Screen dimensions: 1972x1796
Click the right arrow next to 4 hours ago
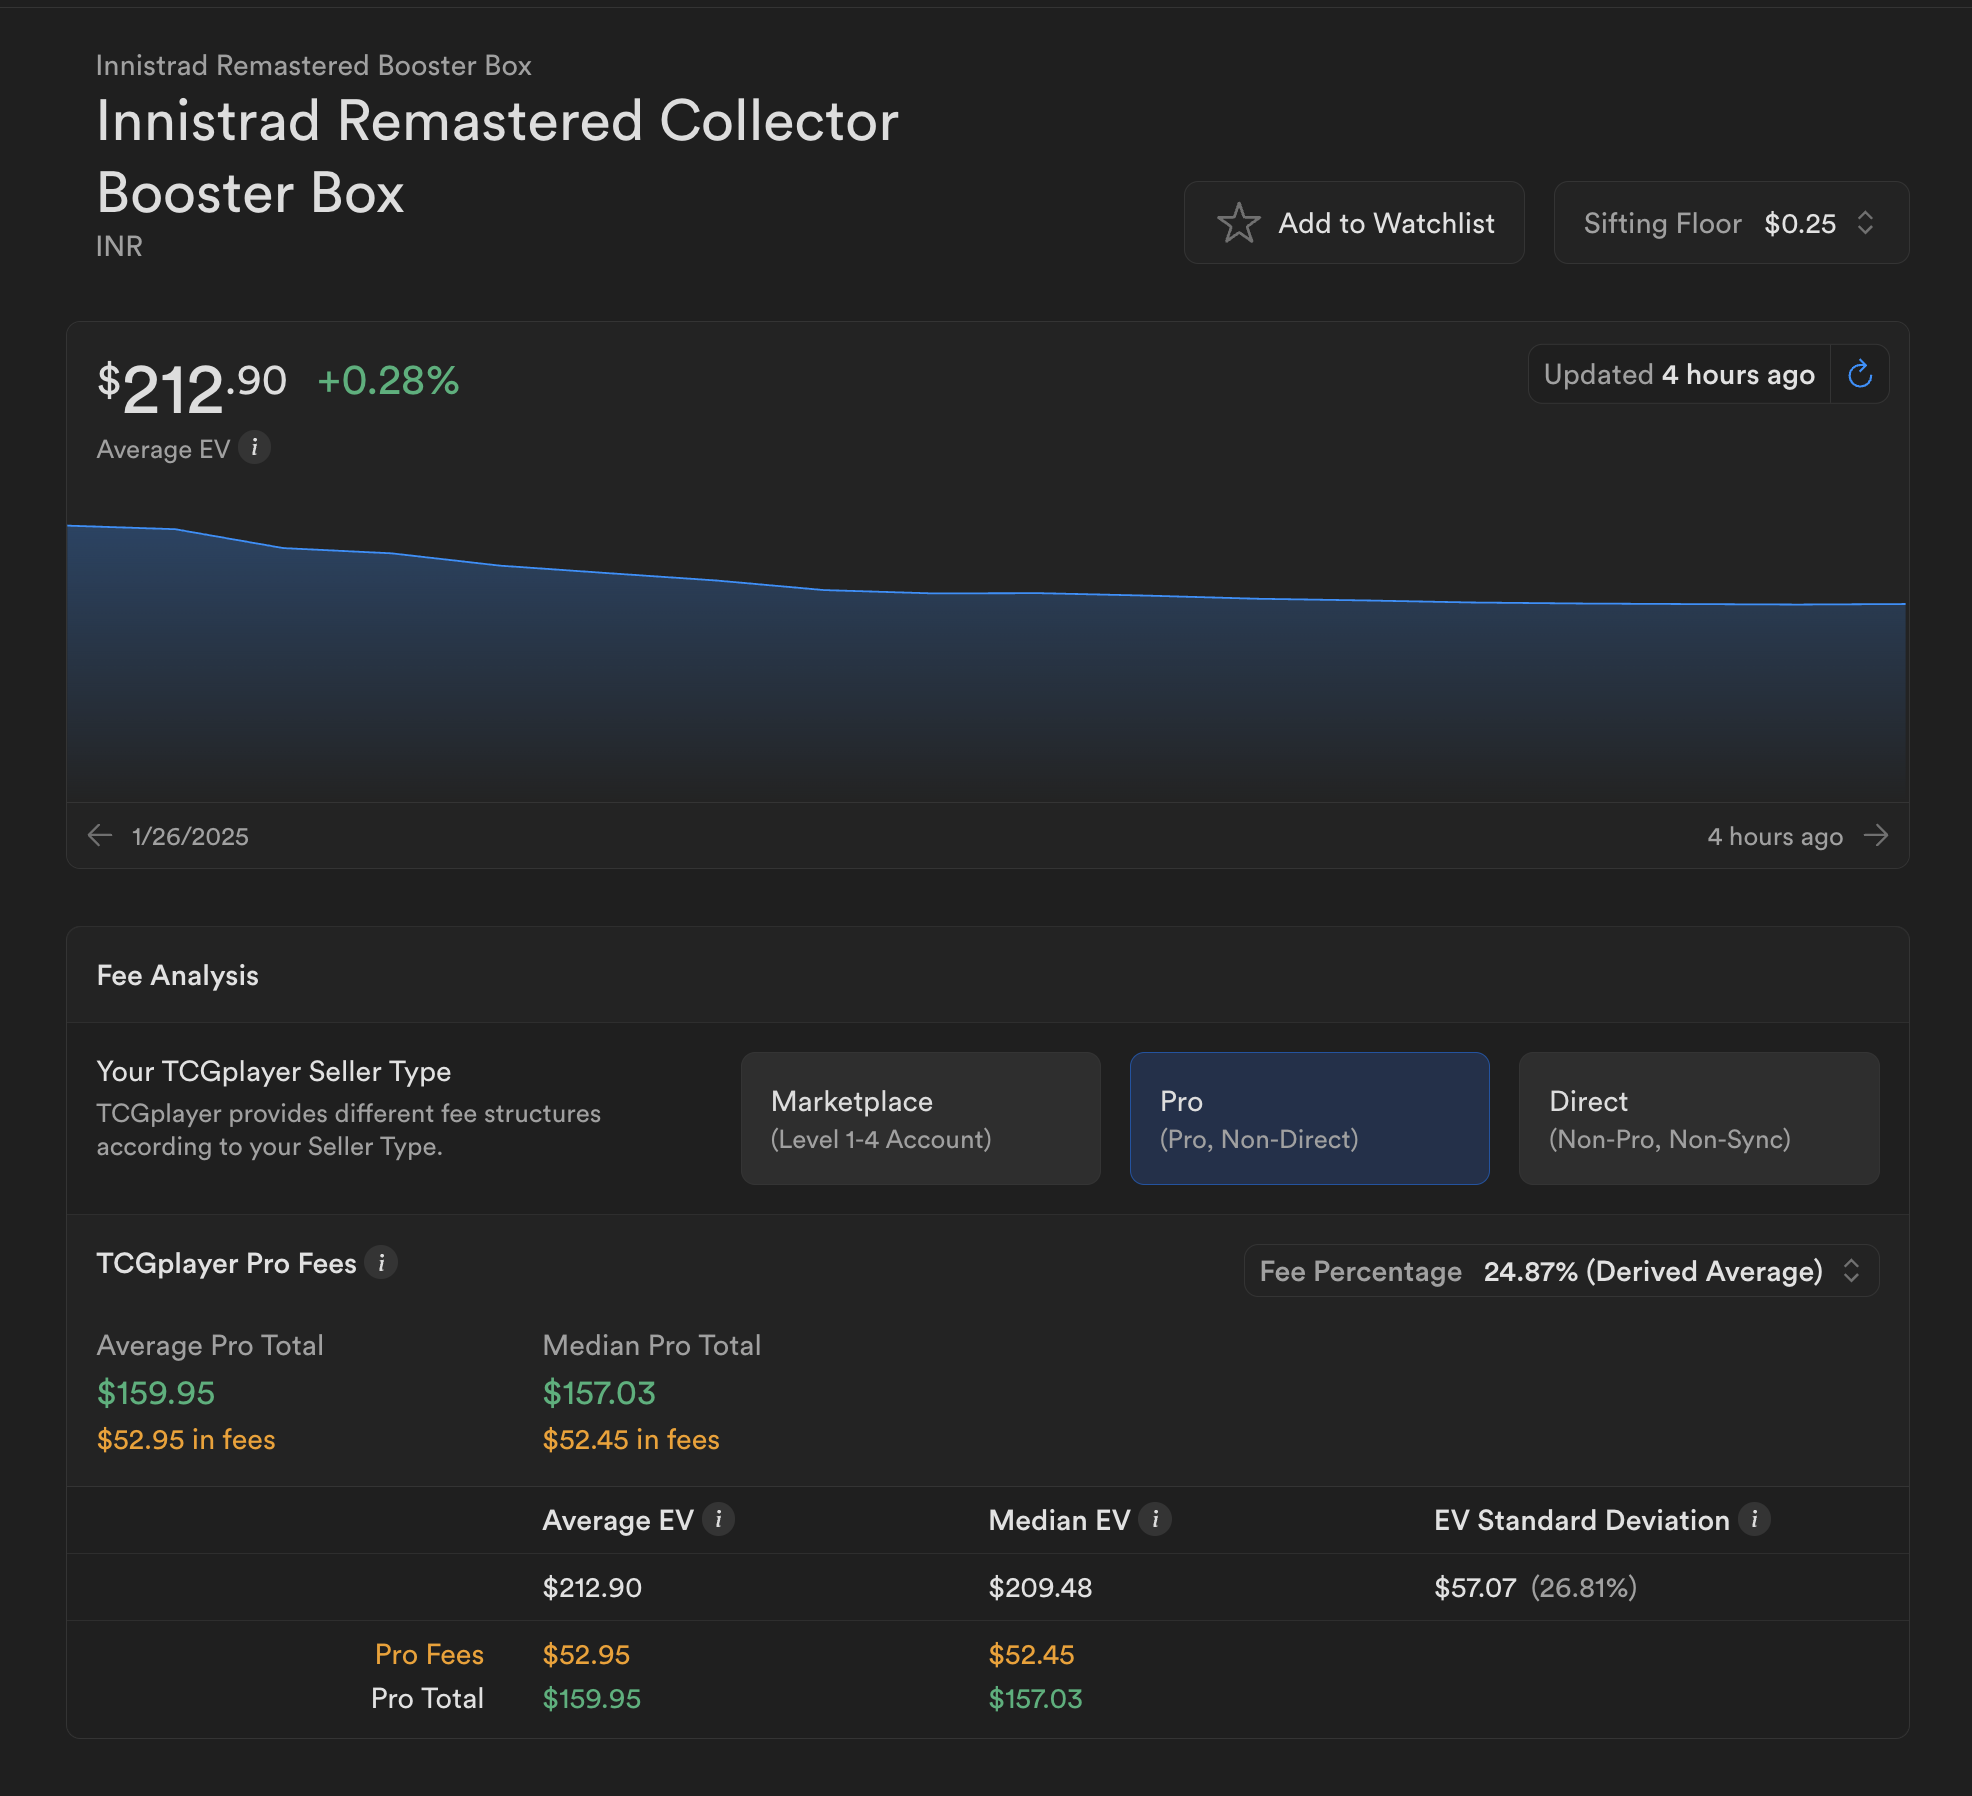coord(1876,835)
